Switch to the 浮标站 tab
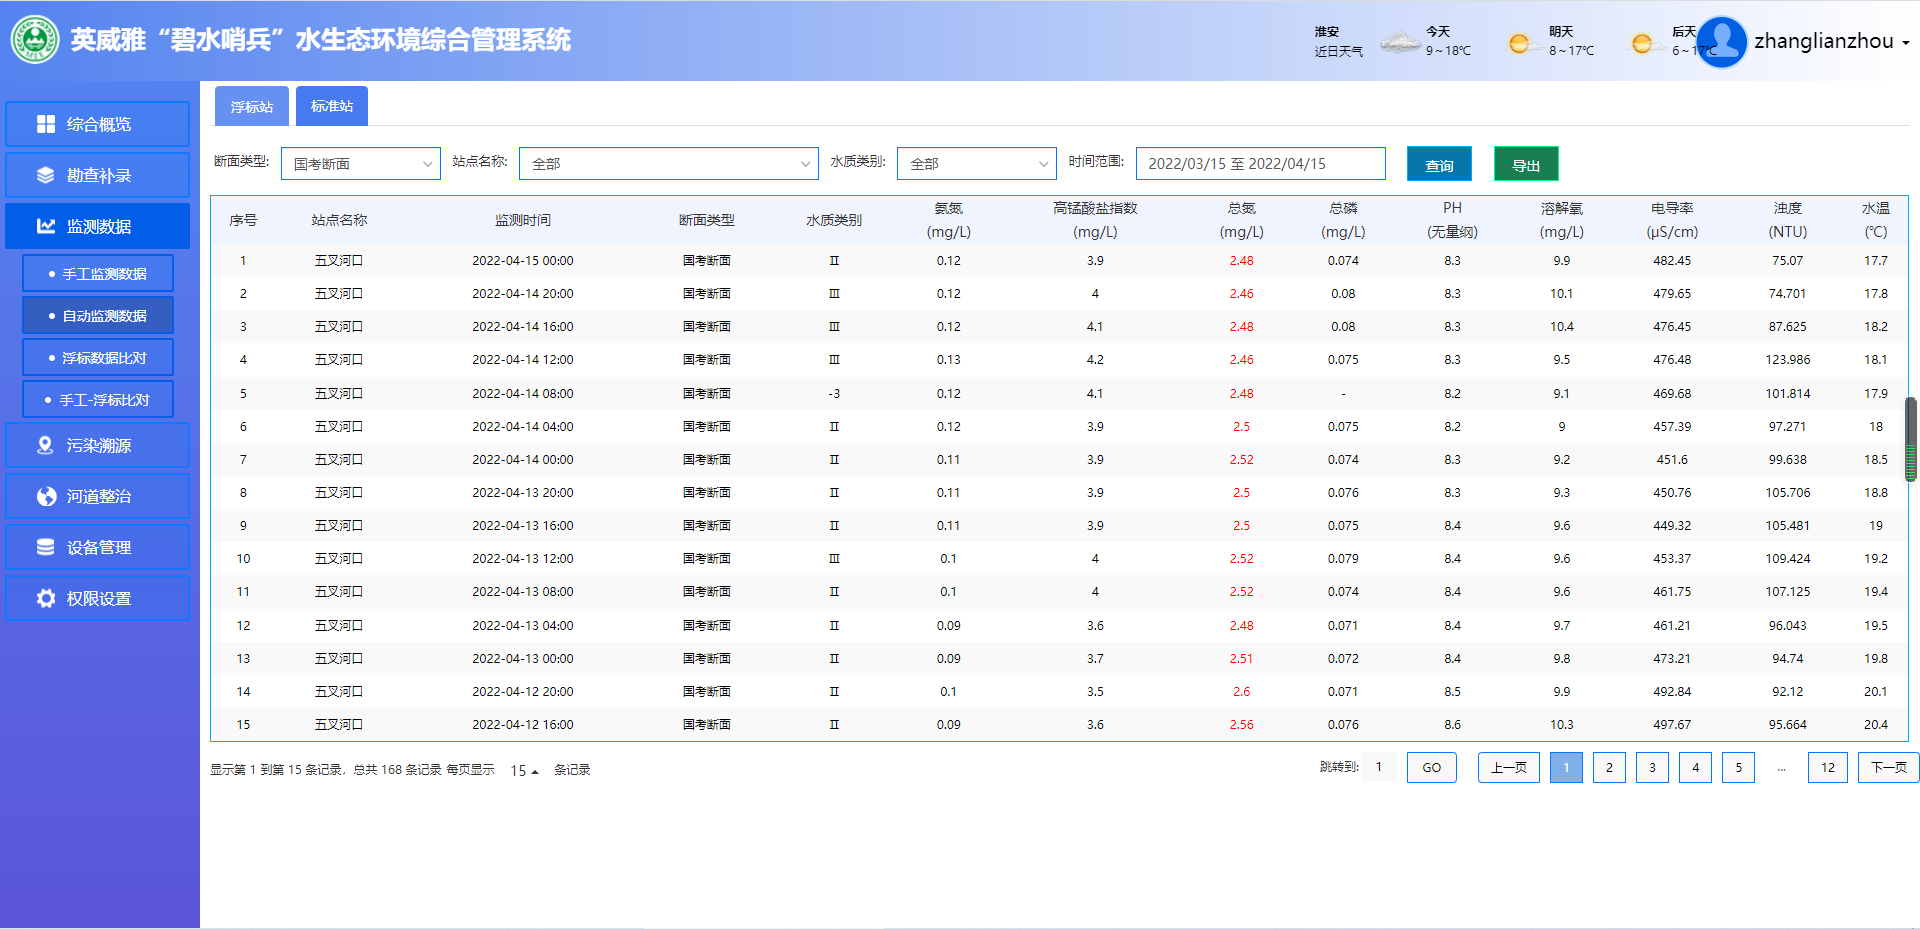 [252, 107]
